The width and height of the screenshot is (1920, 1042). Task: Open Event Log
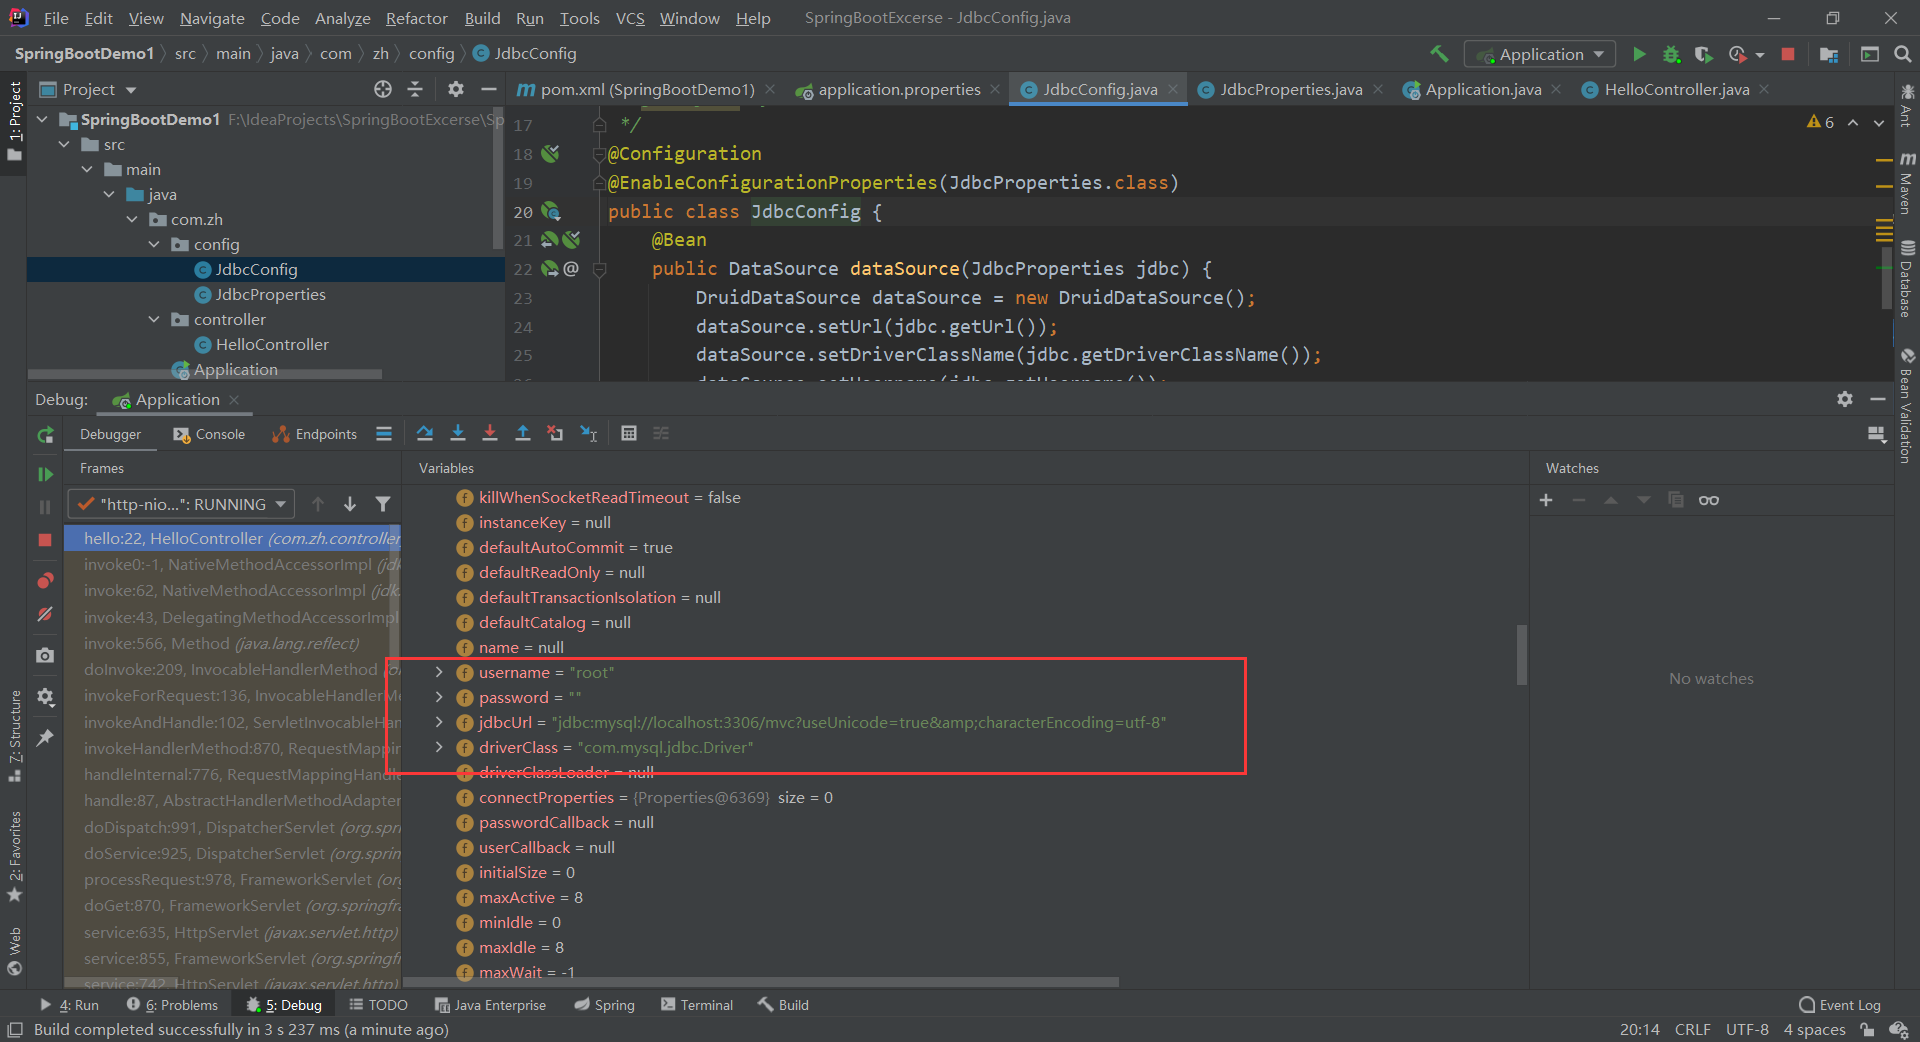[x=1839, y=1005]
